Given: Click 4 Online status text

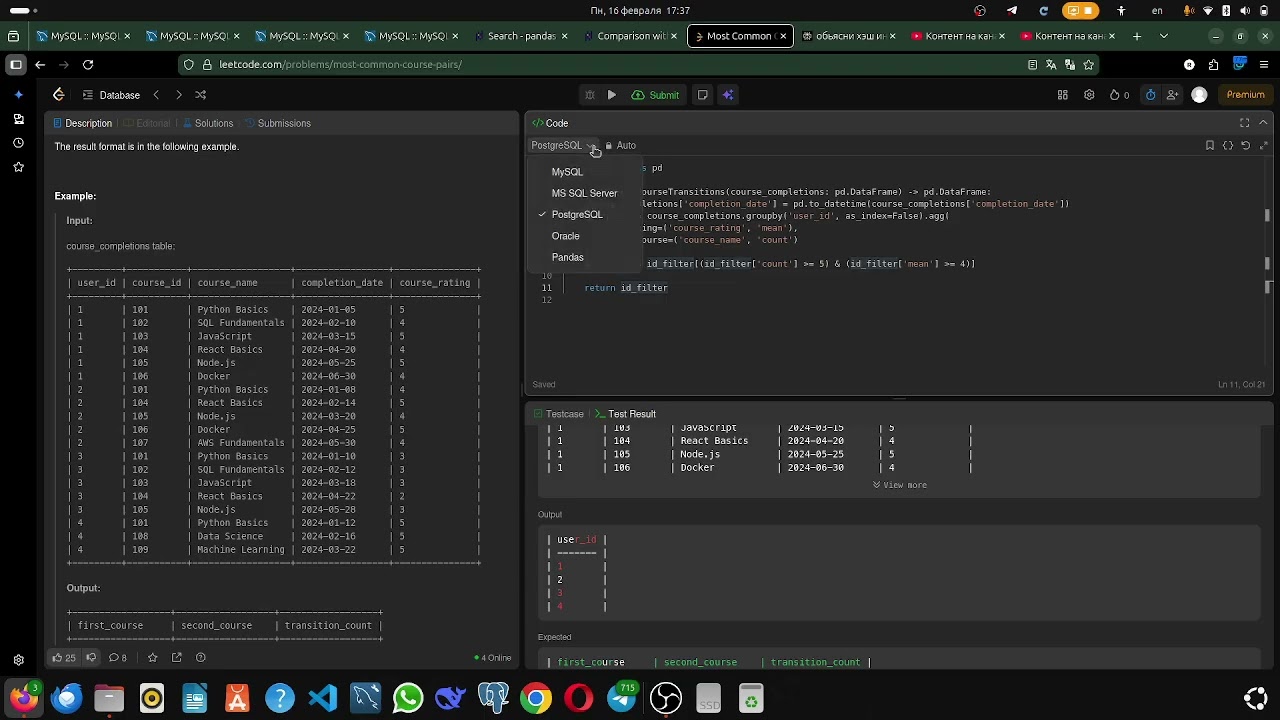Looking at the screenshot, I should tap(493, 658).
